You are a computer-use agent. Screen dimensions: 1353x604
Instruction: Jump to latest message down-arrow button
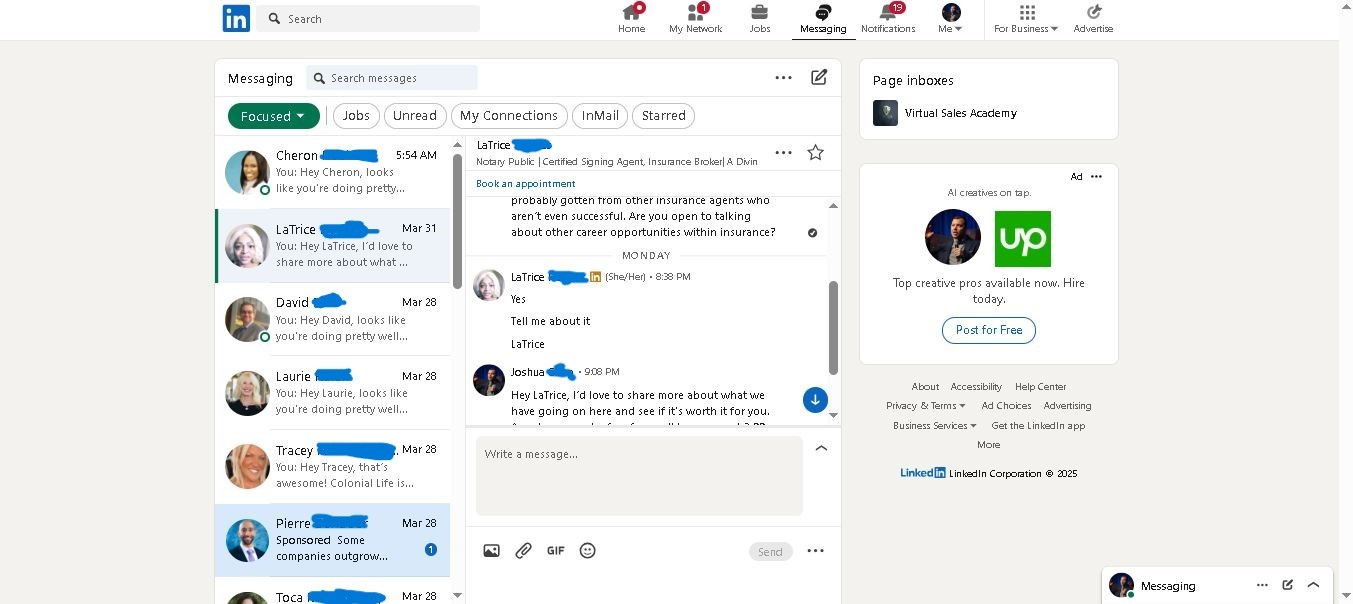(815, 400)
